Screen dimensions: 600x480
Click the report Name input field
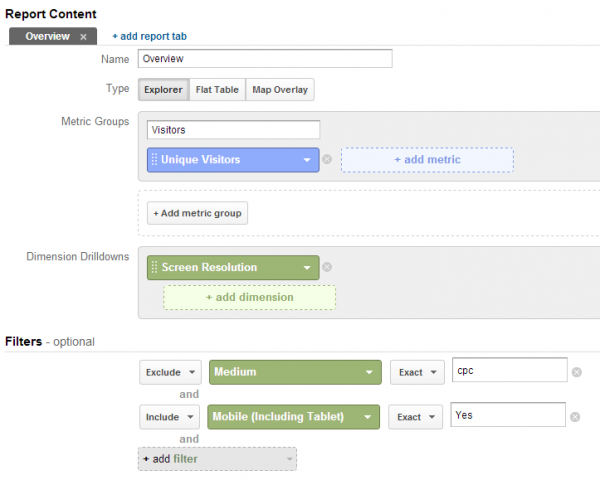[x=264, y=59]
